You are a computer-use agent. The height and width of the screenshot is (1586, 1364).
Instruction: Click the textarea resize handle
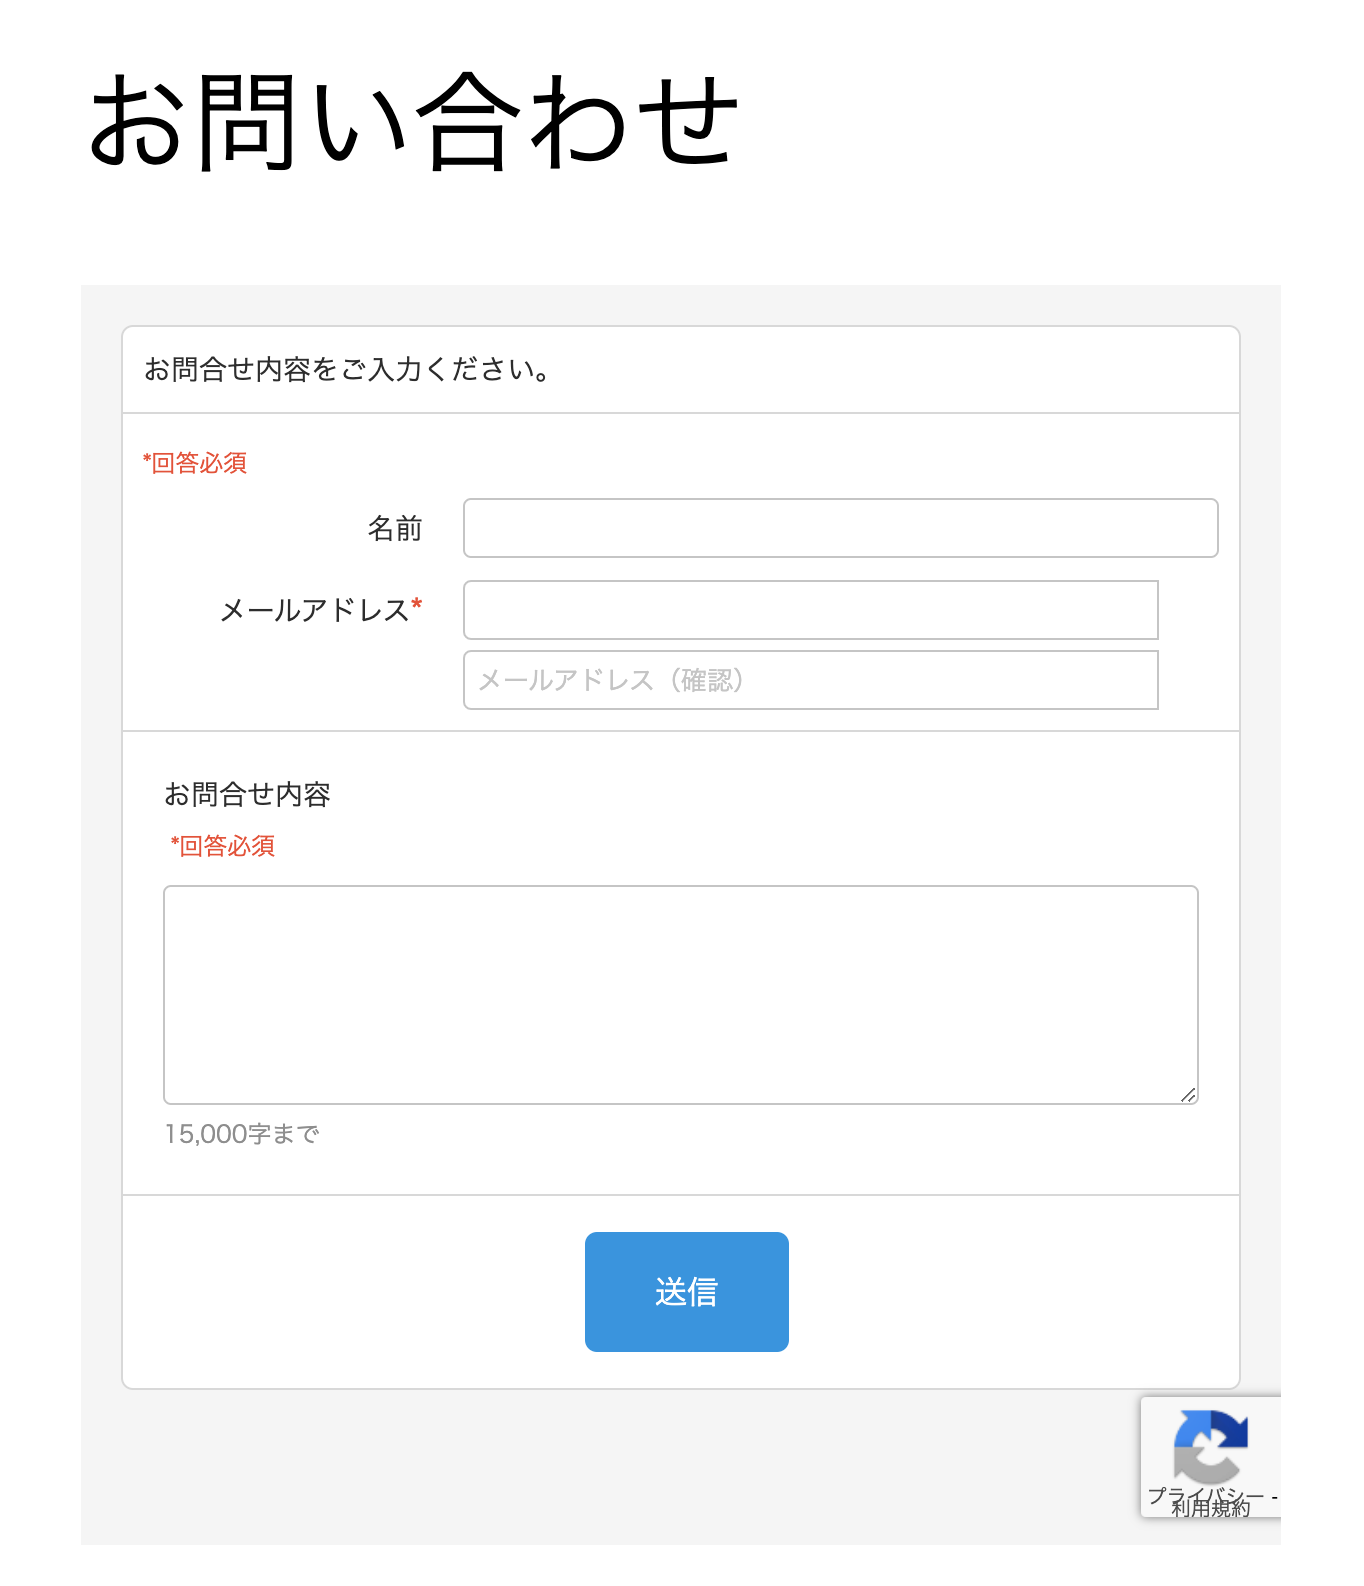(1189, 1097)
